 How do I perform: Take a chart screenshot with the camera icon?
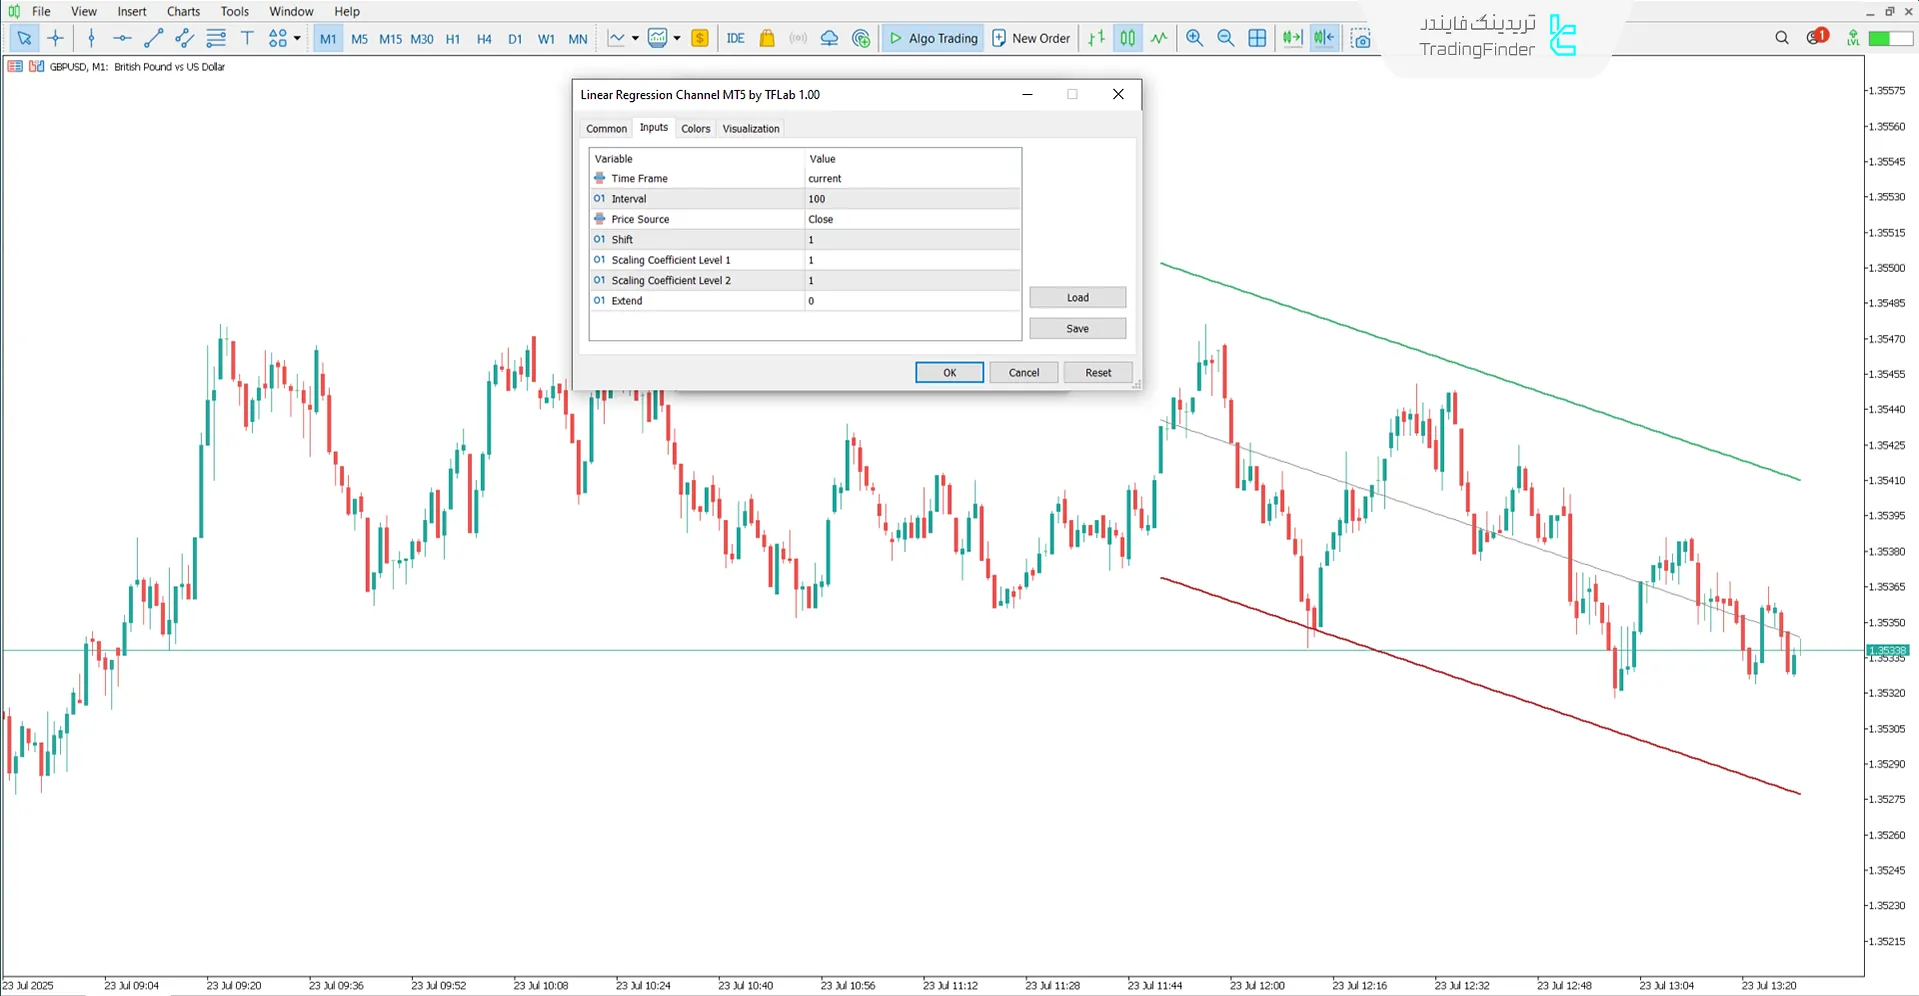point(1361,38)
